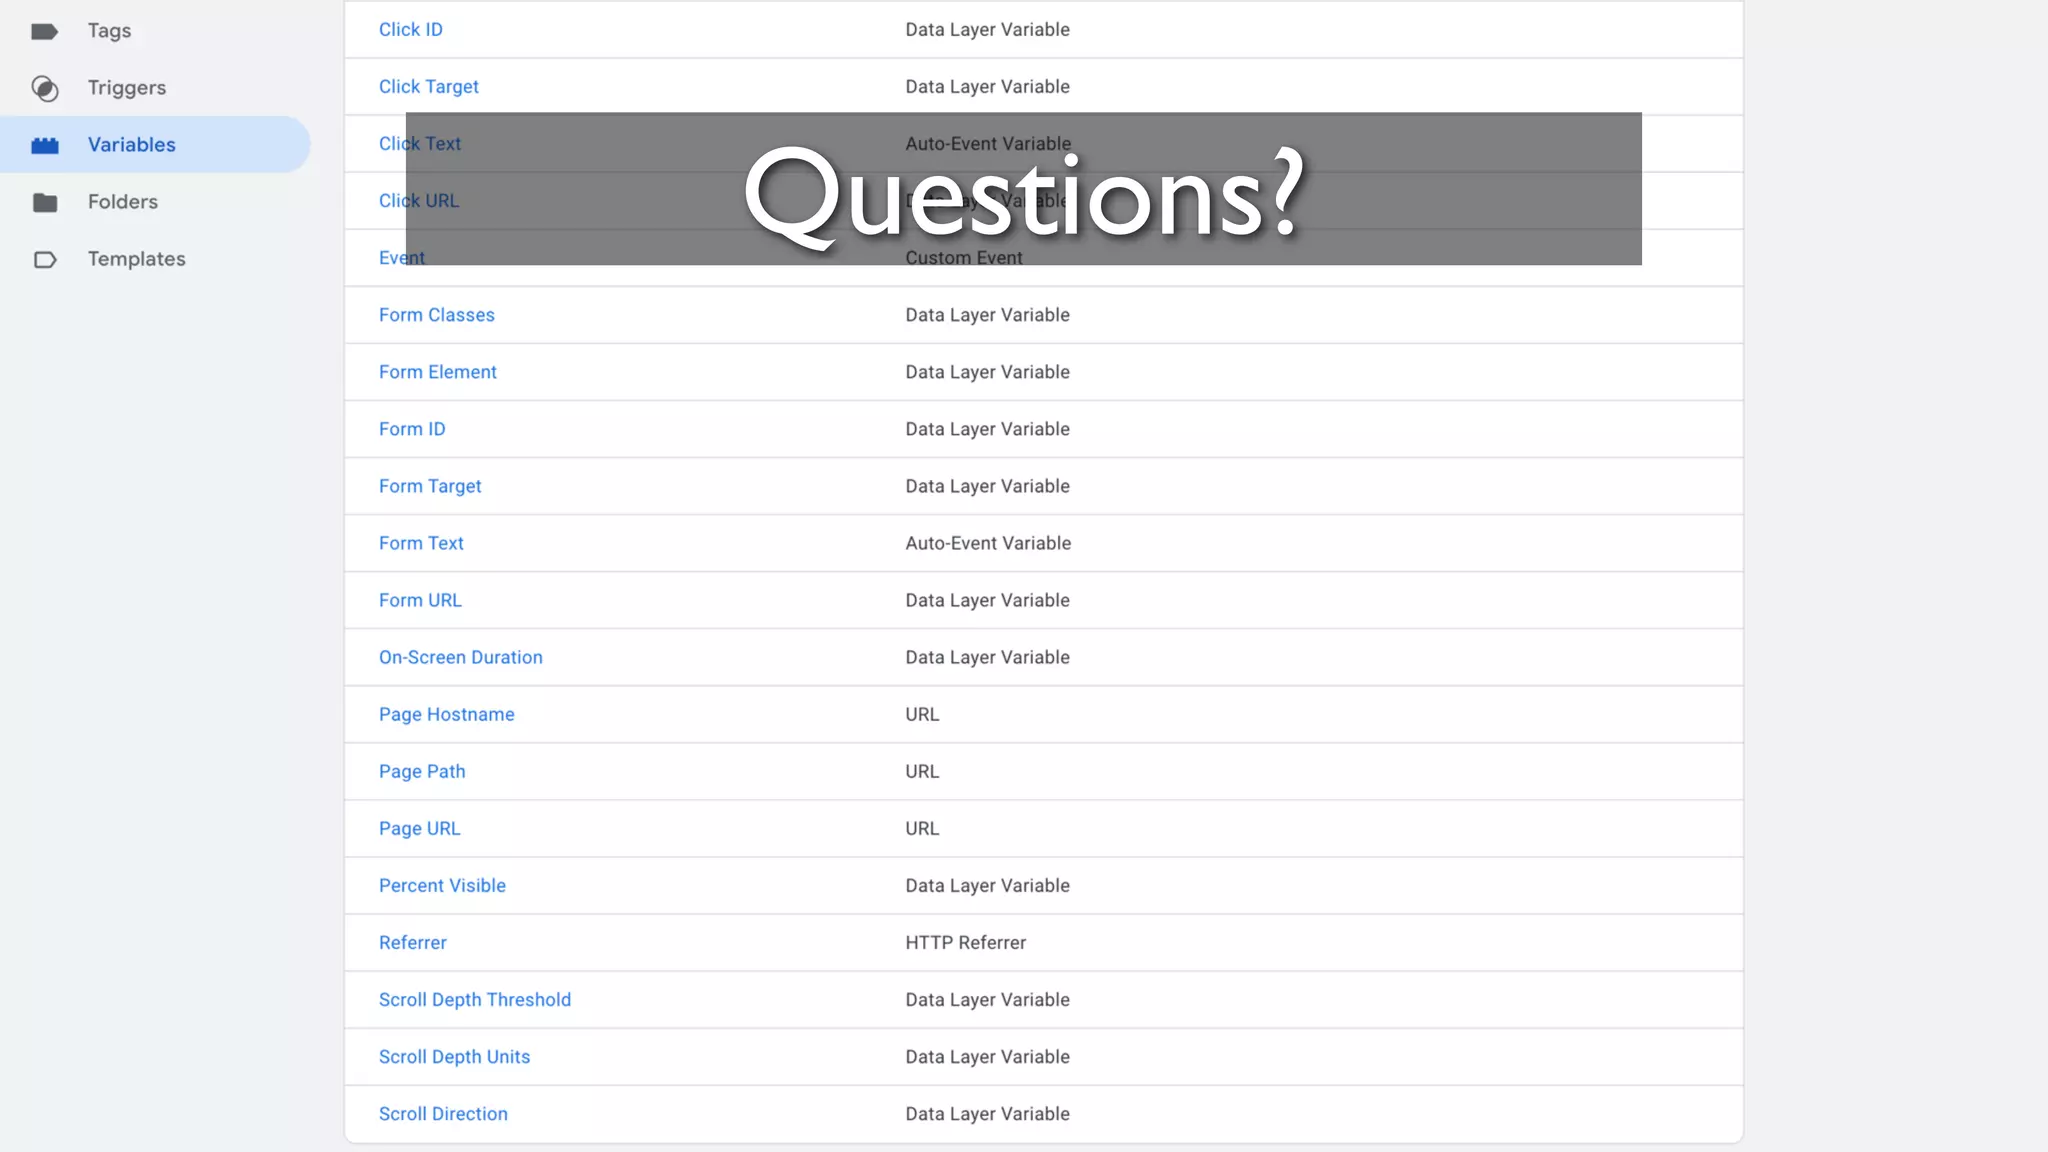Click type cell of Form URL row

(988, 599)
